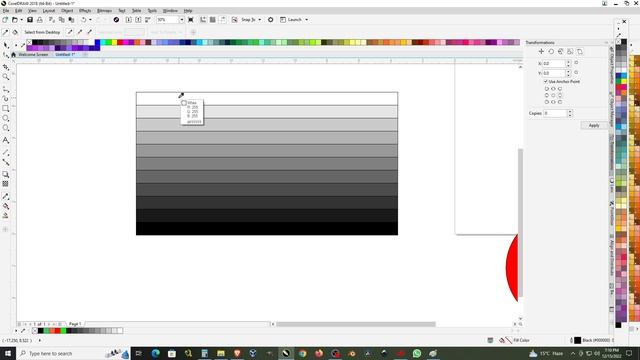640x360 pixels.
Task: Save the document with floppy icon
Action: pyautogui.click(x=30, y=20)
